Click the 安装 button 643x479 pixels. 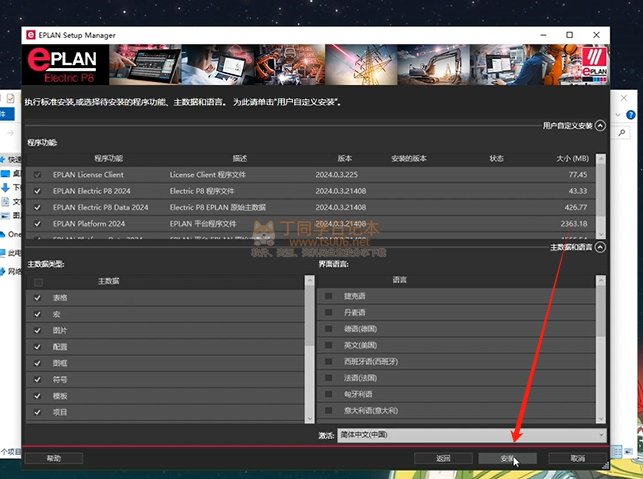tap(509, 458)
